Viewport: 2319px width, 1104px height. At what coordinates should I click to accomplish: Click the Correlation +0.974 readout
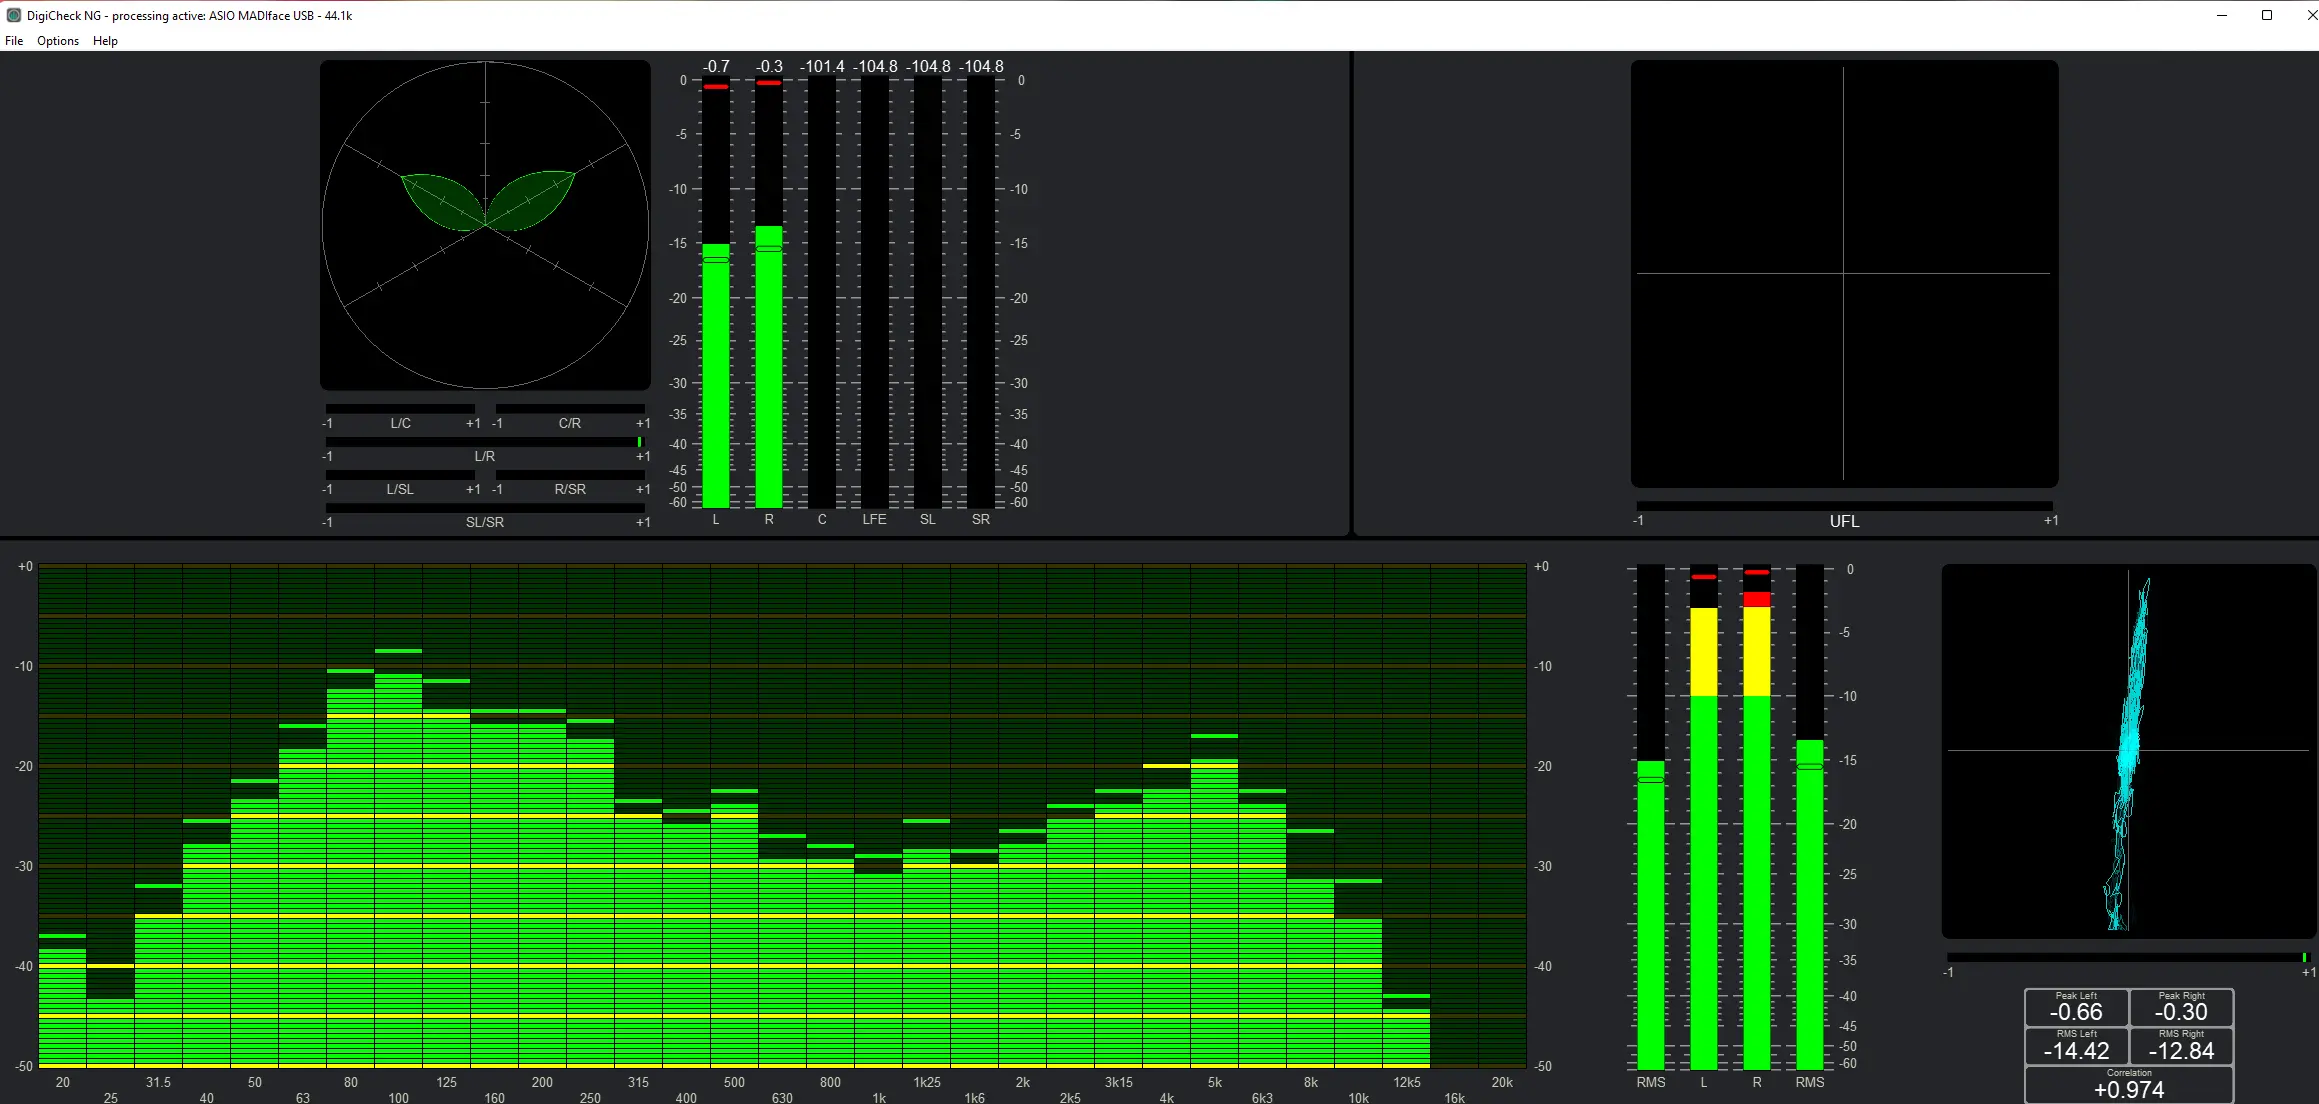(2129, 1089)
